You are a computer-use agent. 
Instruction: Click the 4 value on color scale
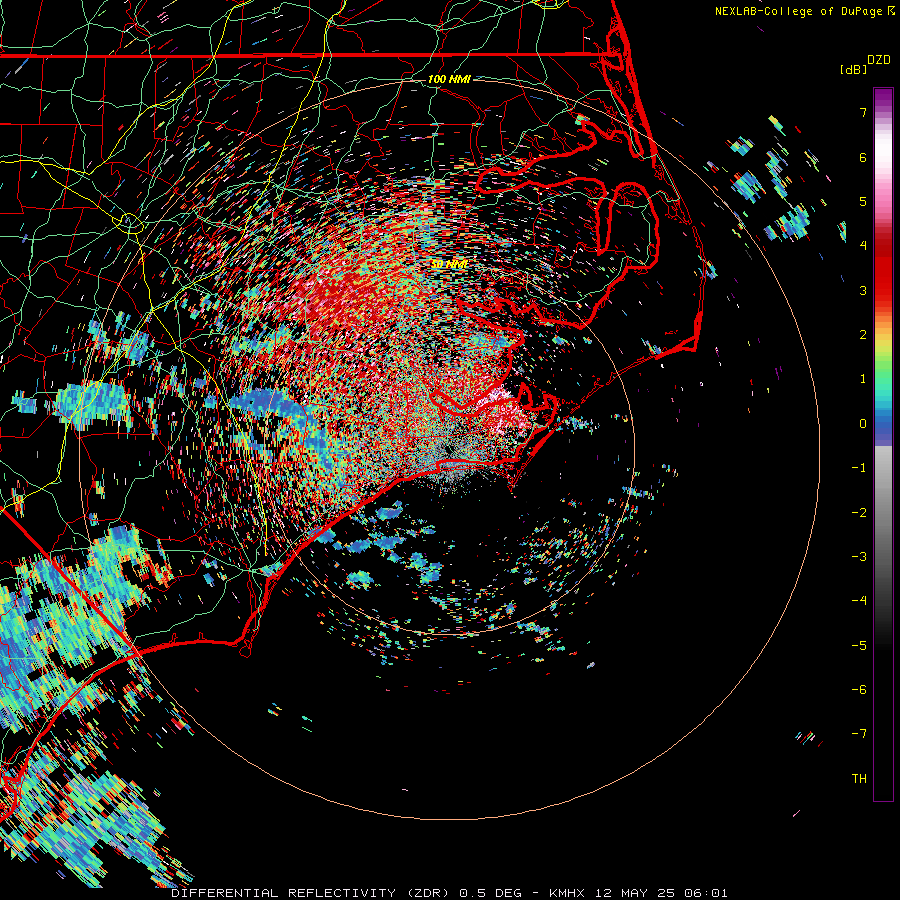(x=863, y=246)
